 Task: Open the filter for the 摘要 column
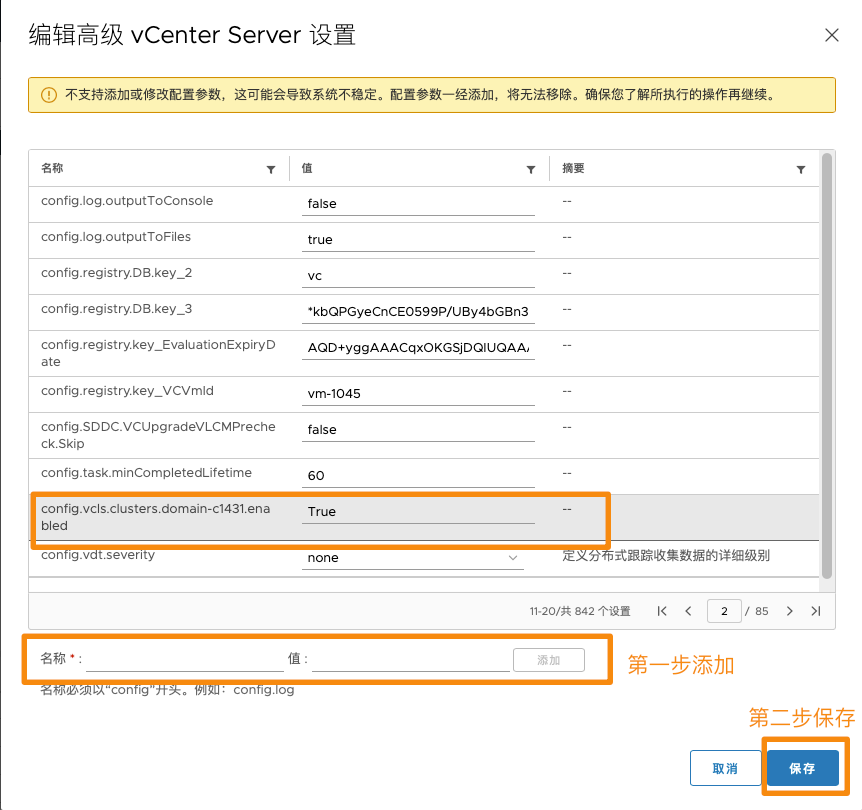pos(801,169)
